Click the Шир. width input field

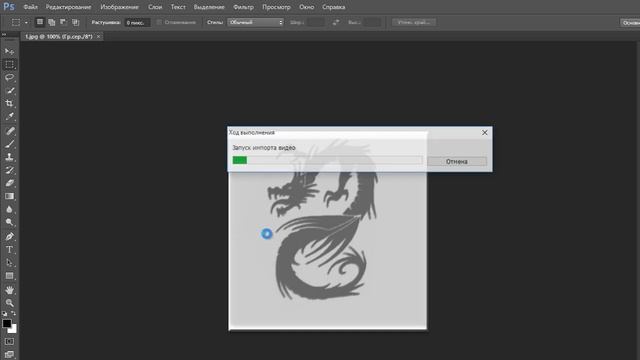316,22
